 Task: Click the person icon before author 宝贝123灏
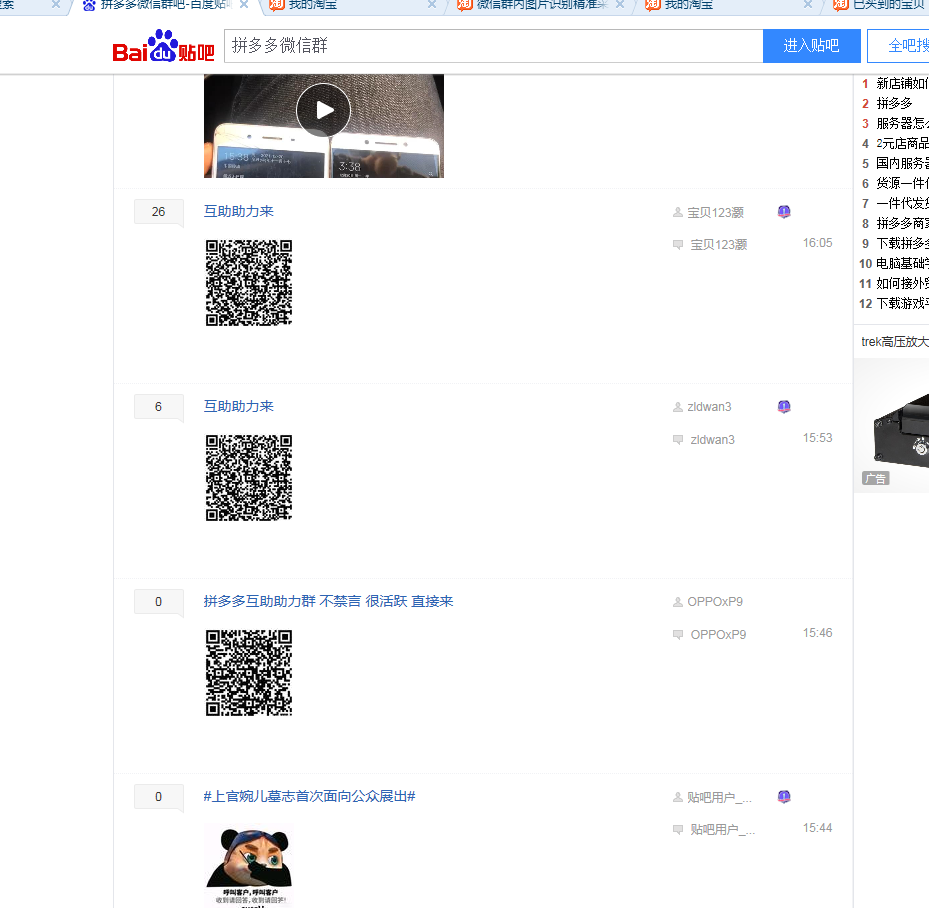pos(678,212)
